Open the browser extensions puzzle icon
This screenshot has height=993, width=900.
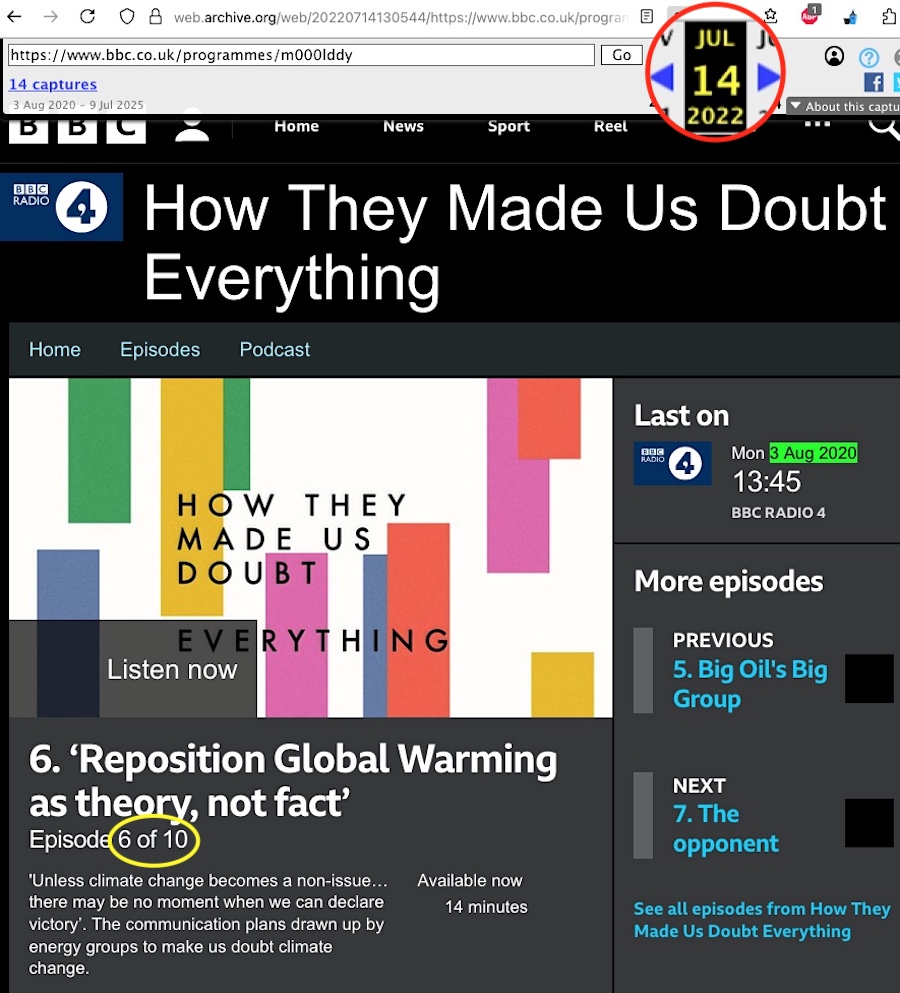coord(890,16)
